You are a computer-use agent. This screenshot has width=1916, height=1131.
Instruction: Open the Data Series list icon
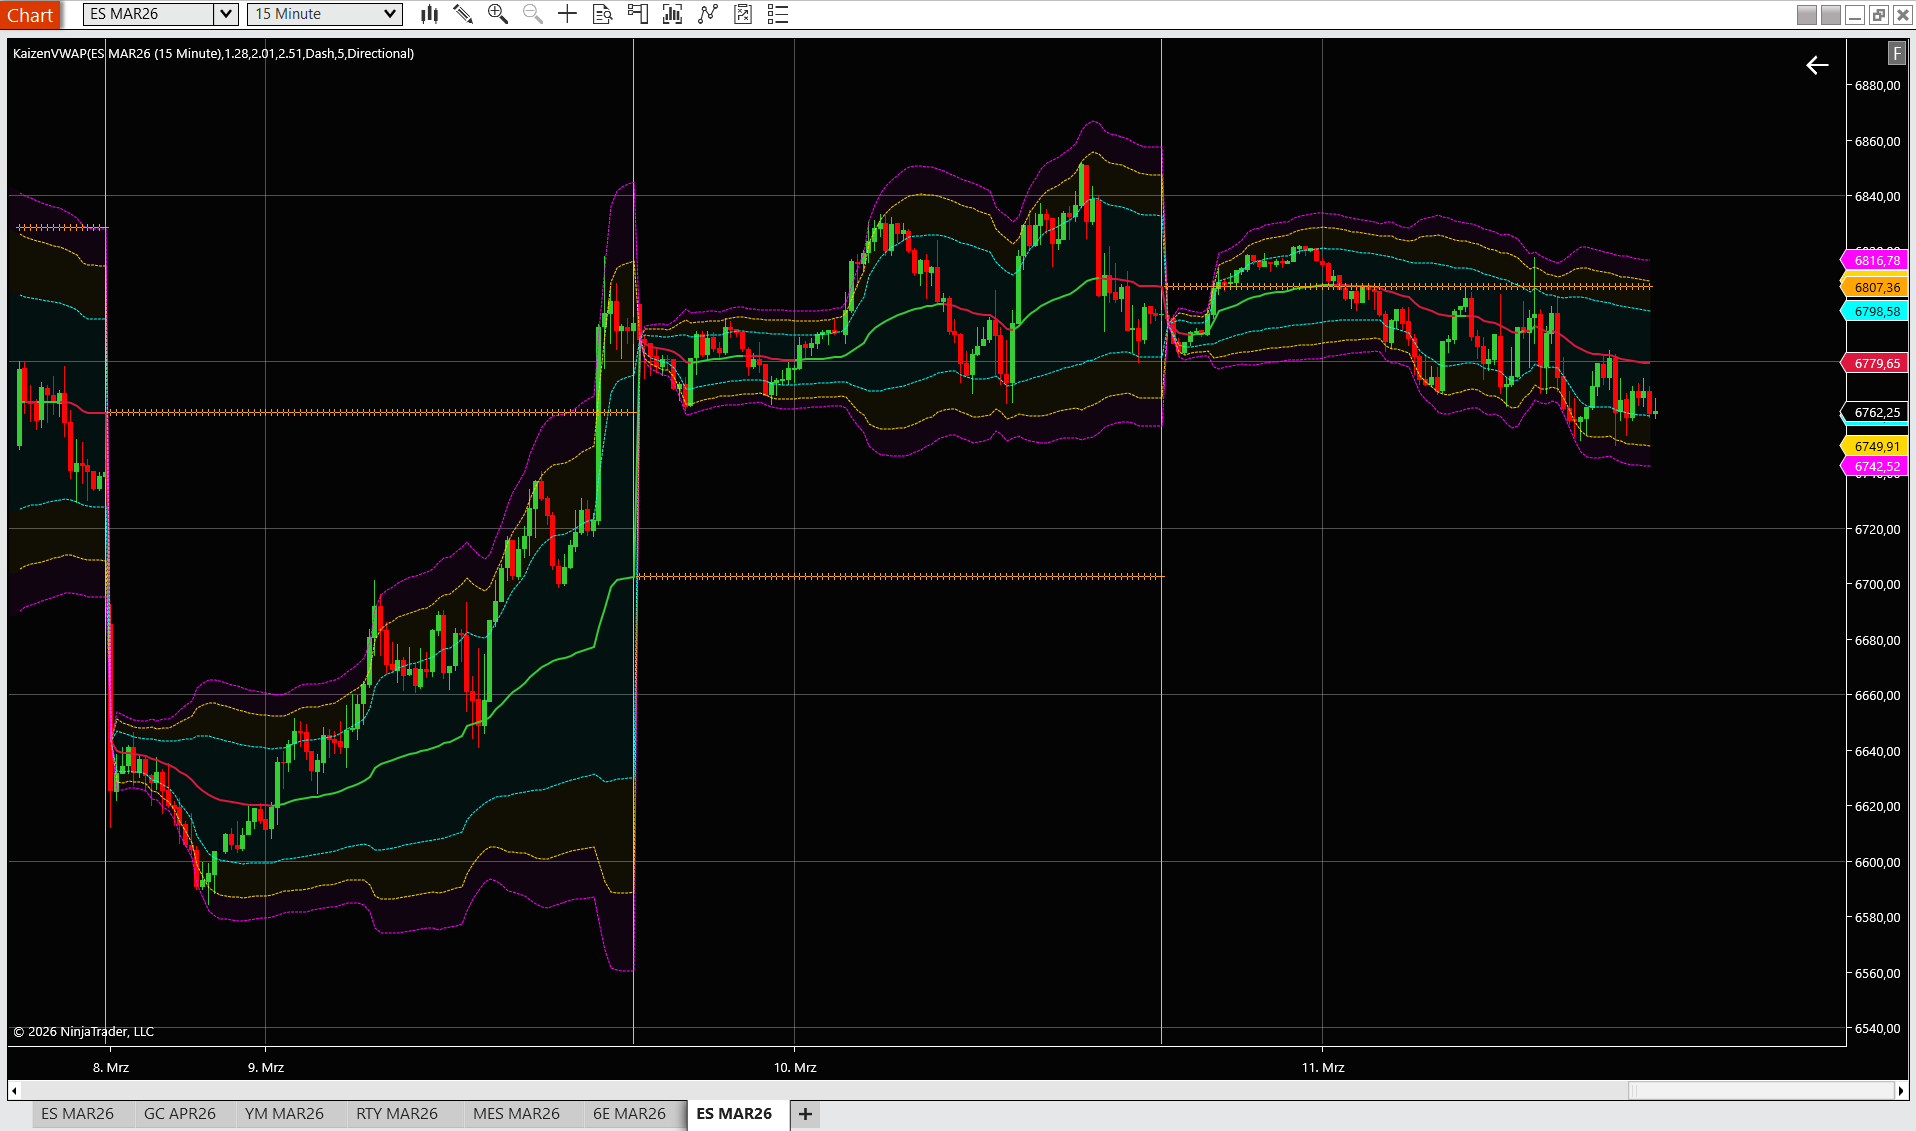[x=776, y=14]
